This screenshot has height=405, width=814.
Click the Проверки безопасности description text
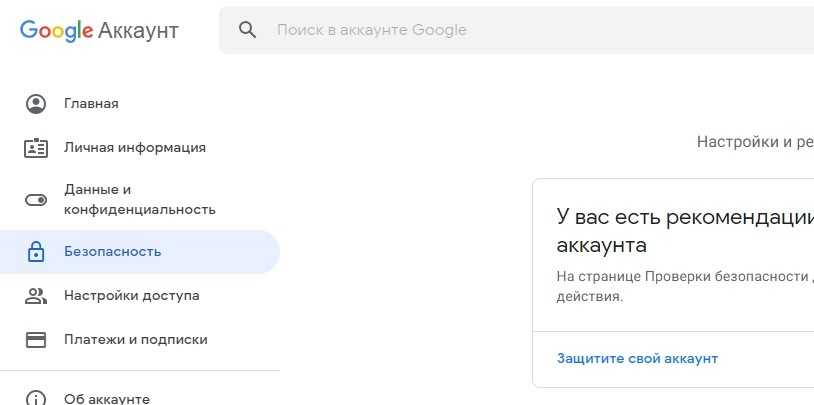tap(684, 286)
